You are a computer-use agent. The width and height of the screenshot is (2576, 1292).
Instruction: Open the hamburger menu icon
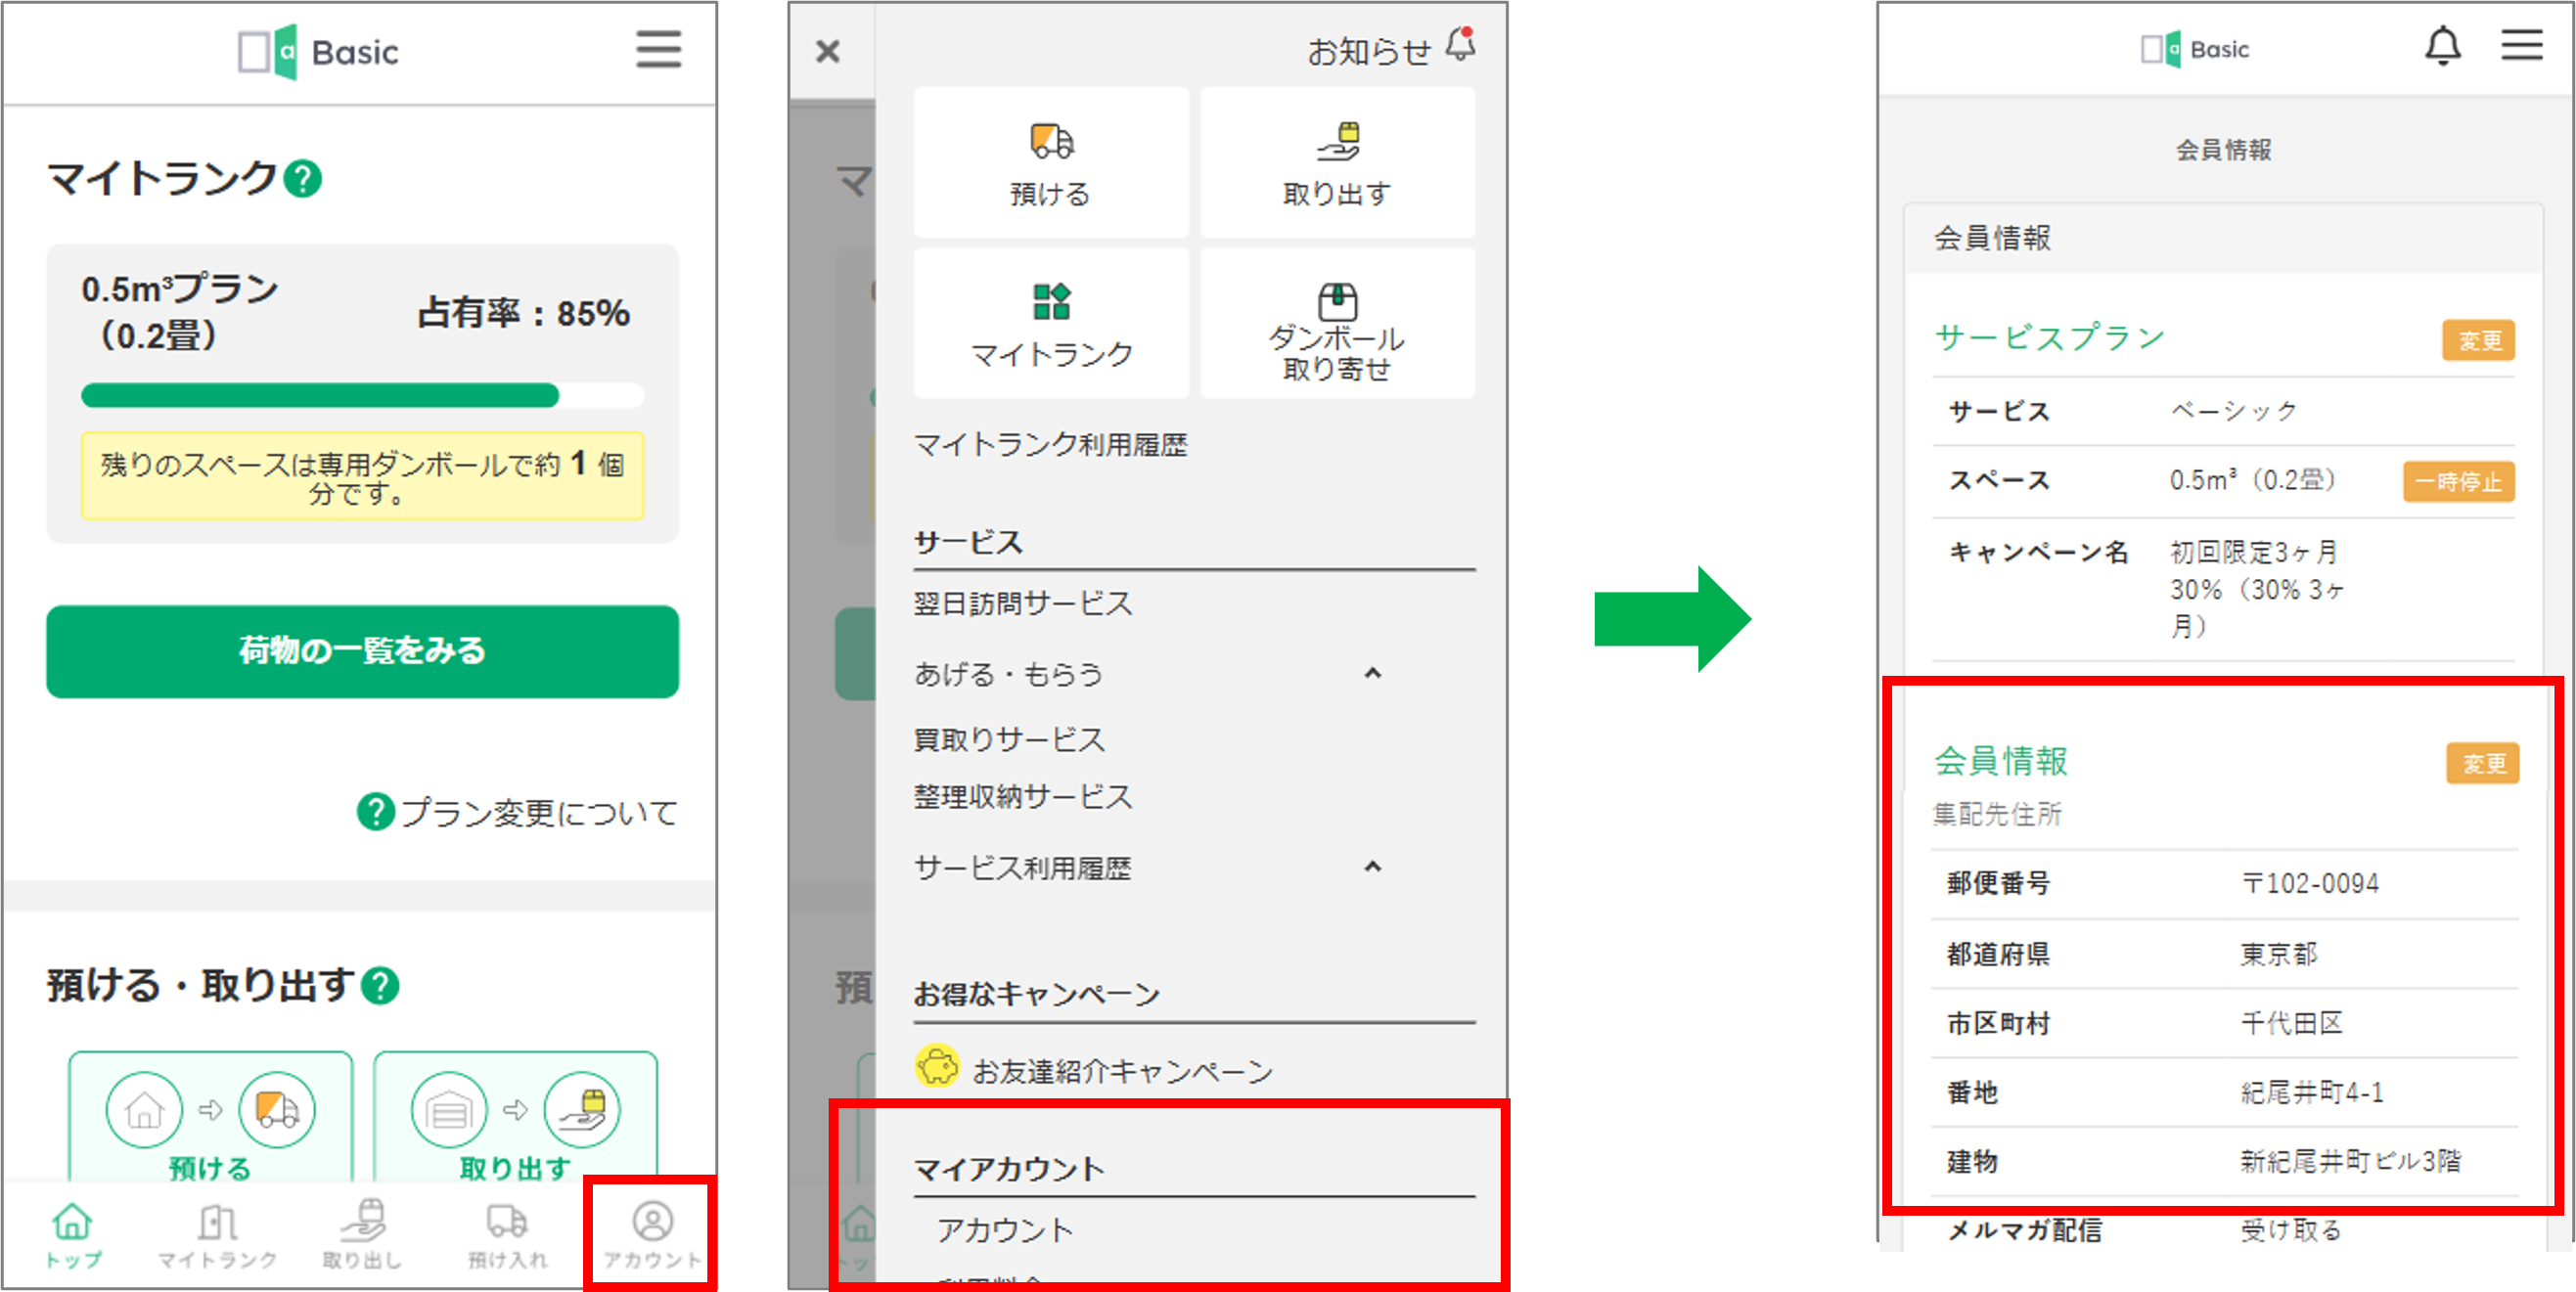click(659, 50)
